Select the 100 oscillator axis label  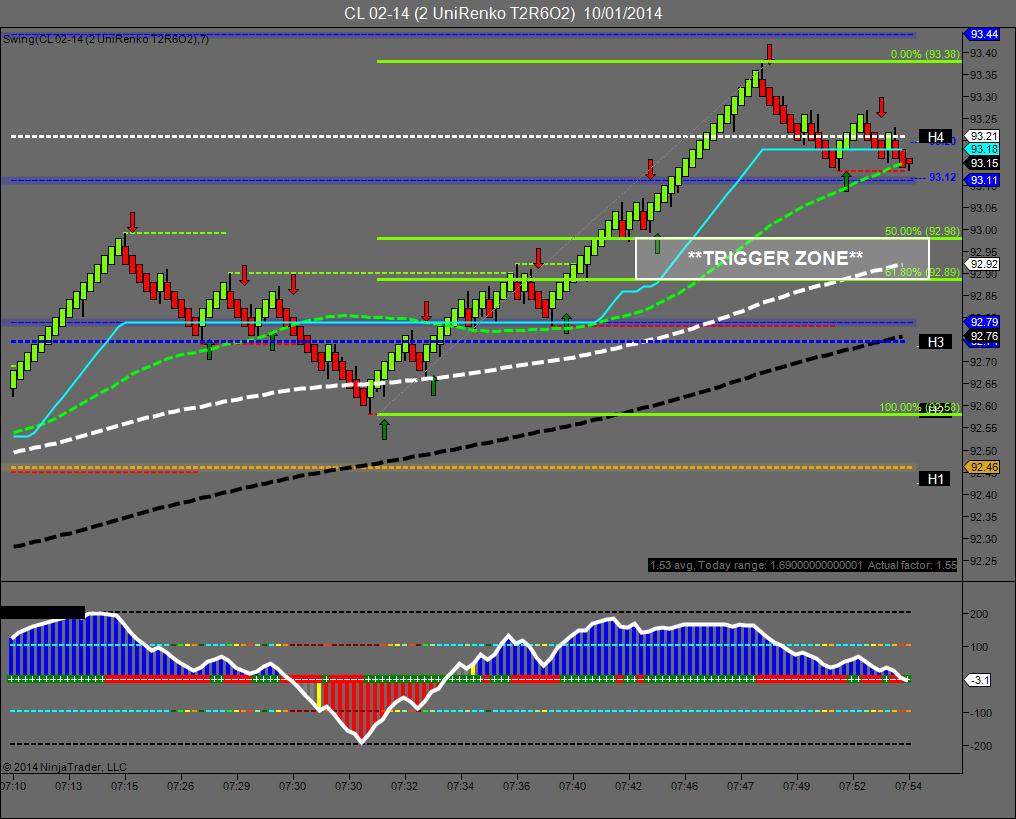[x=978, y=647]
